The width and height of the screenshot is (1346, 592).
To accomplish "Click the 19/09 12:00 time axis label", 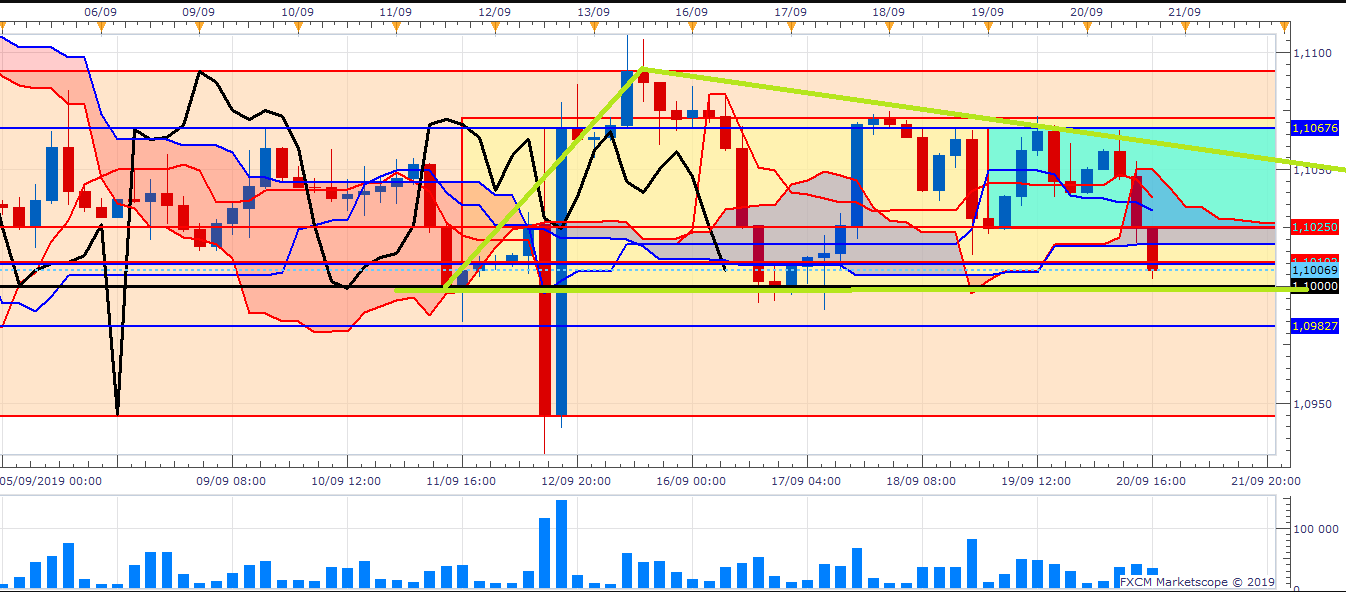I will 1036,480.
